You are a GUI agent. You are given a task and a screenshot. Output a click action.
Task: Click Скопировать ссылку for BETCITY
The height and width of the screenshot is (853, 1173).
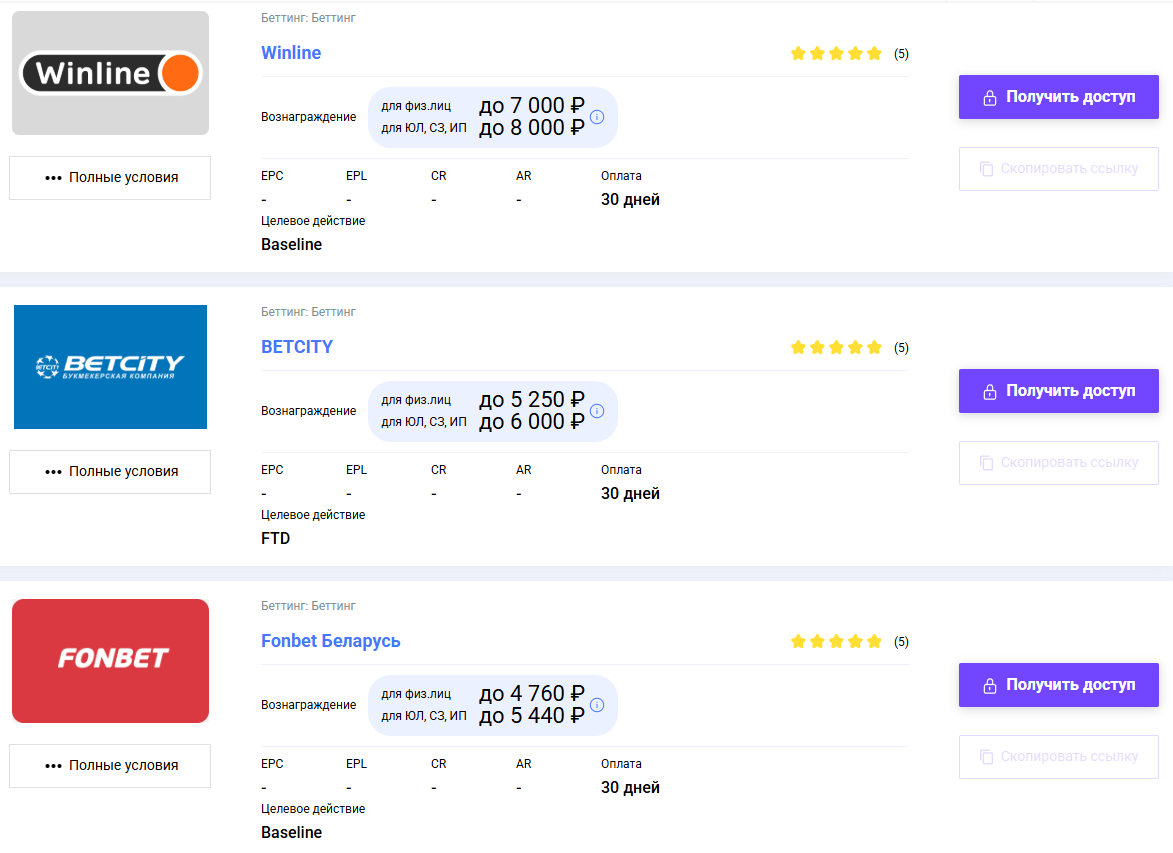1058,463
